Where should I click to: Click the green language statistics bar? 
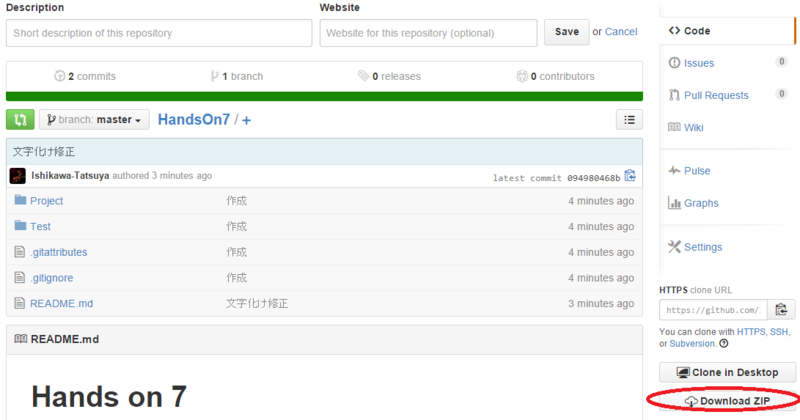[324, 96]
